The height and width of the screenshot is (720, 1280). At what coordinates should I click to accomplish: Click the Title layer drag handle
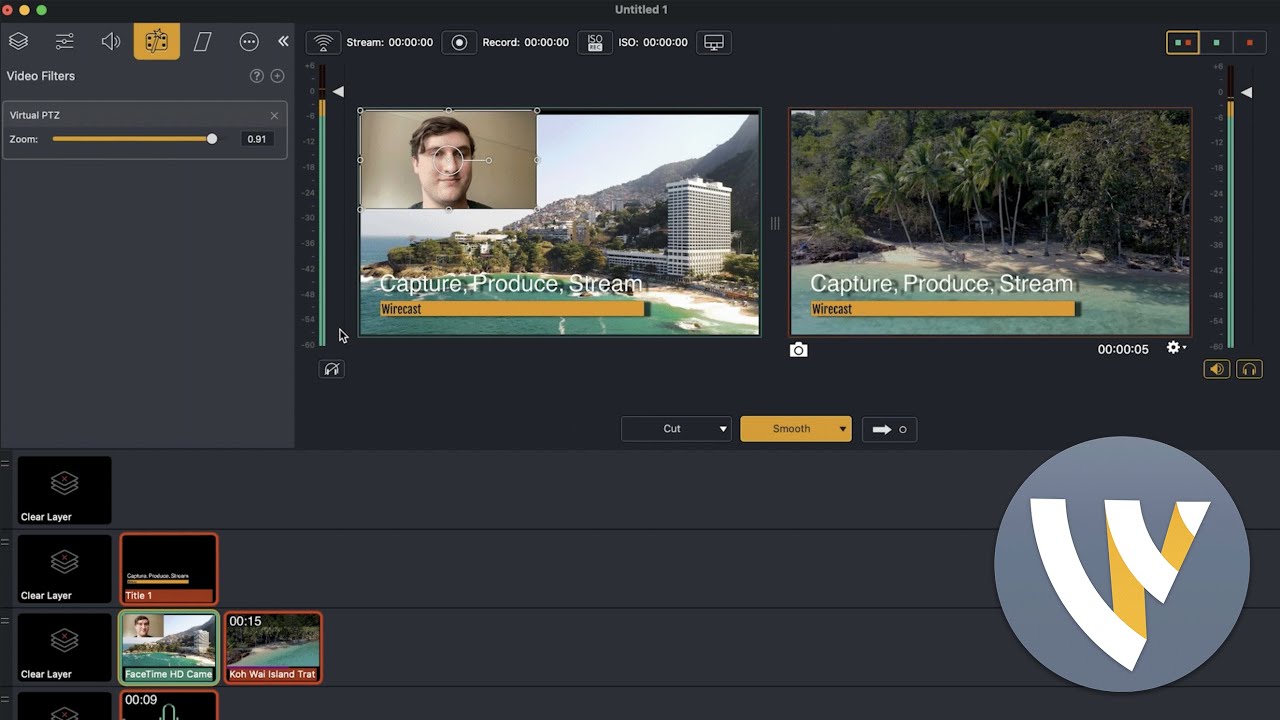(x=5, y=541)
